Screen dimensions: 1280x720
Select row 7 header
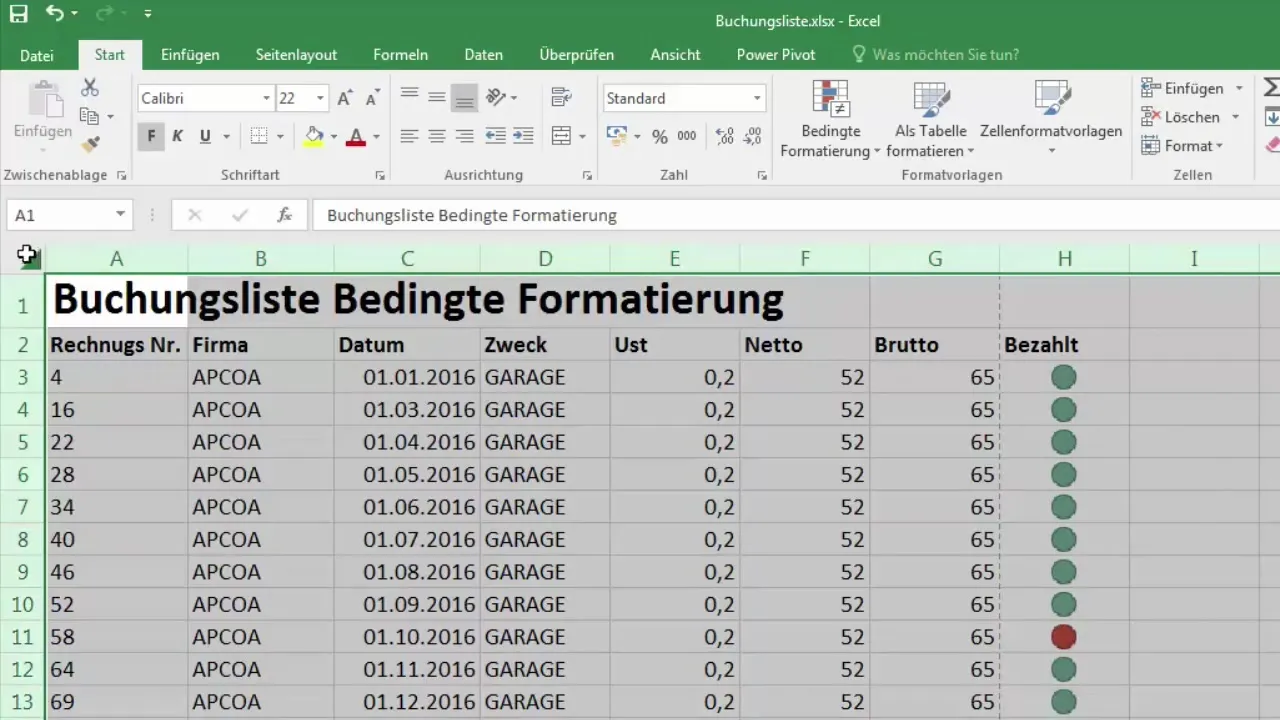point(22,507)
